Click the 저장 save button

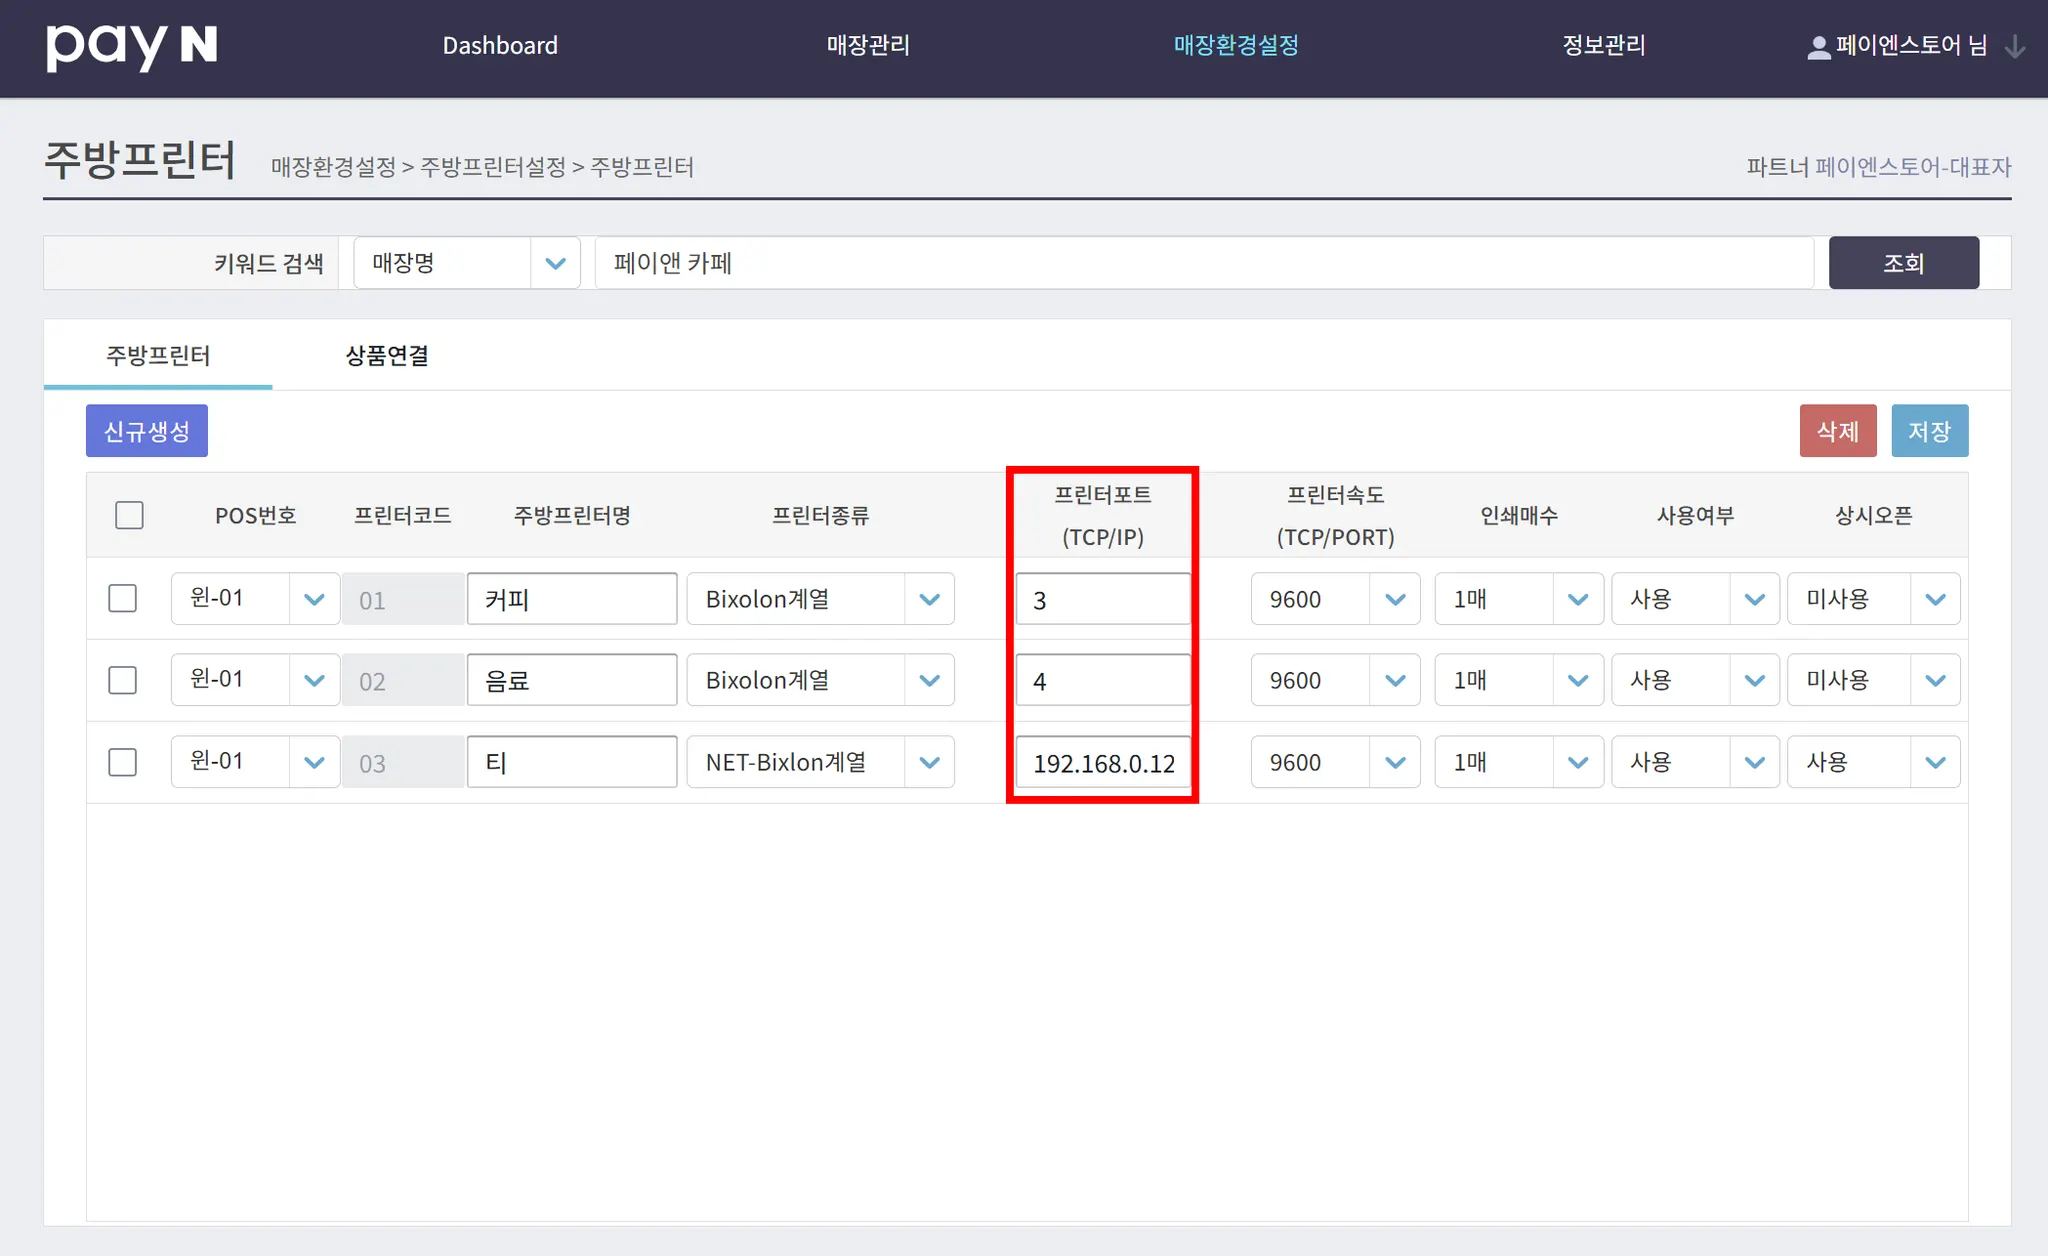pyautogui.click(x=1929, y=431)
